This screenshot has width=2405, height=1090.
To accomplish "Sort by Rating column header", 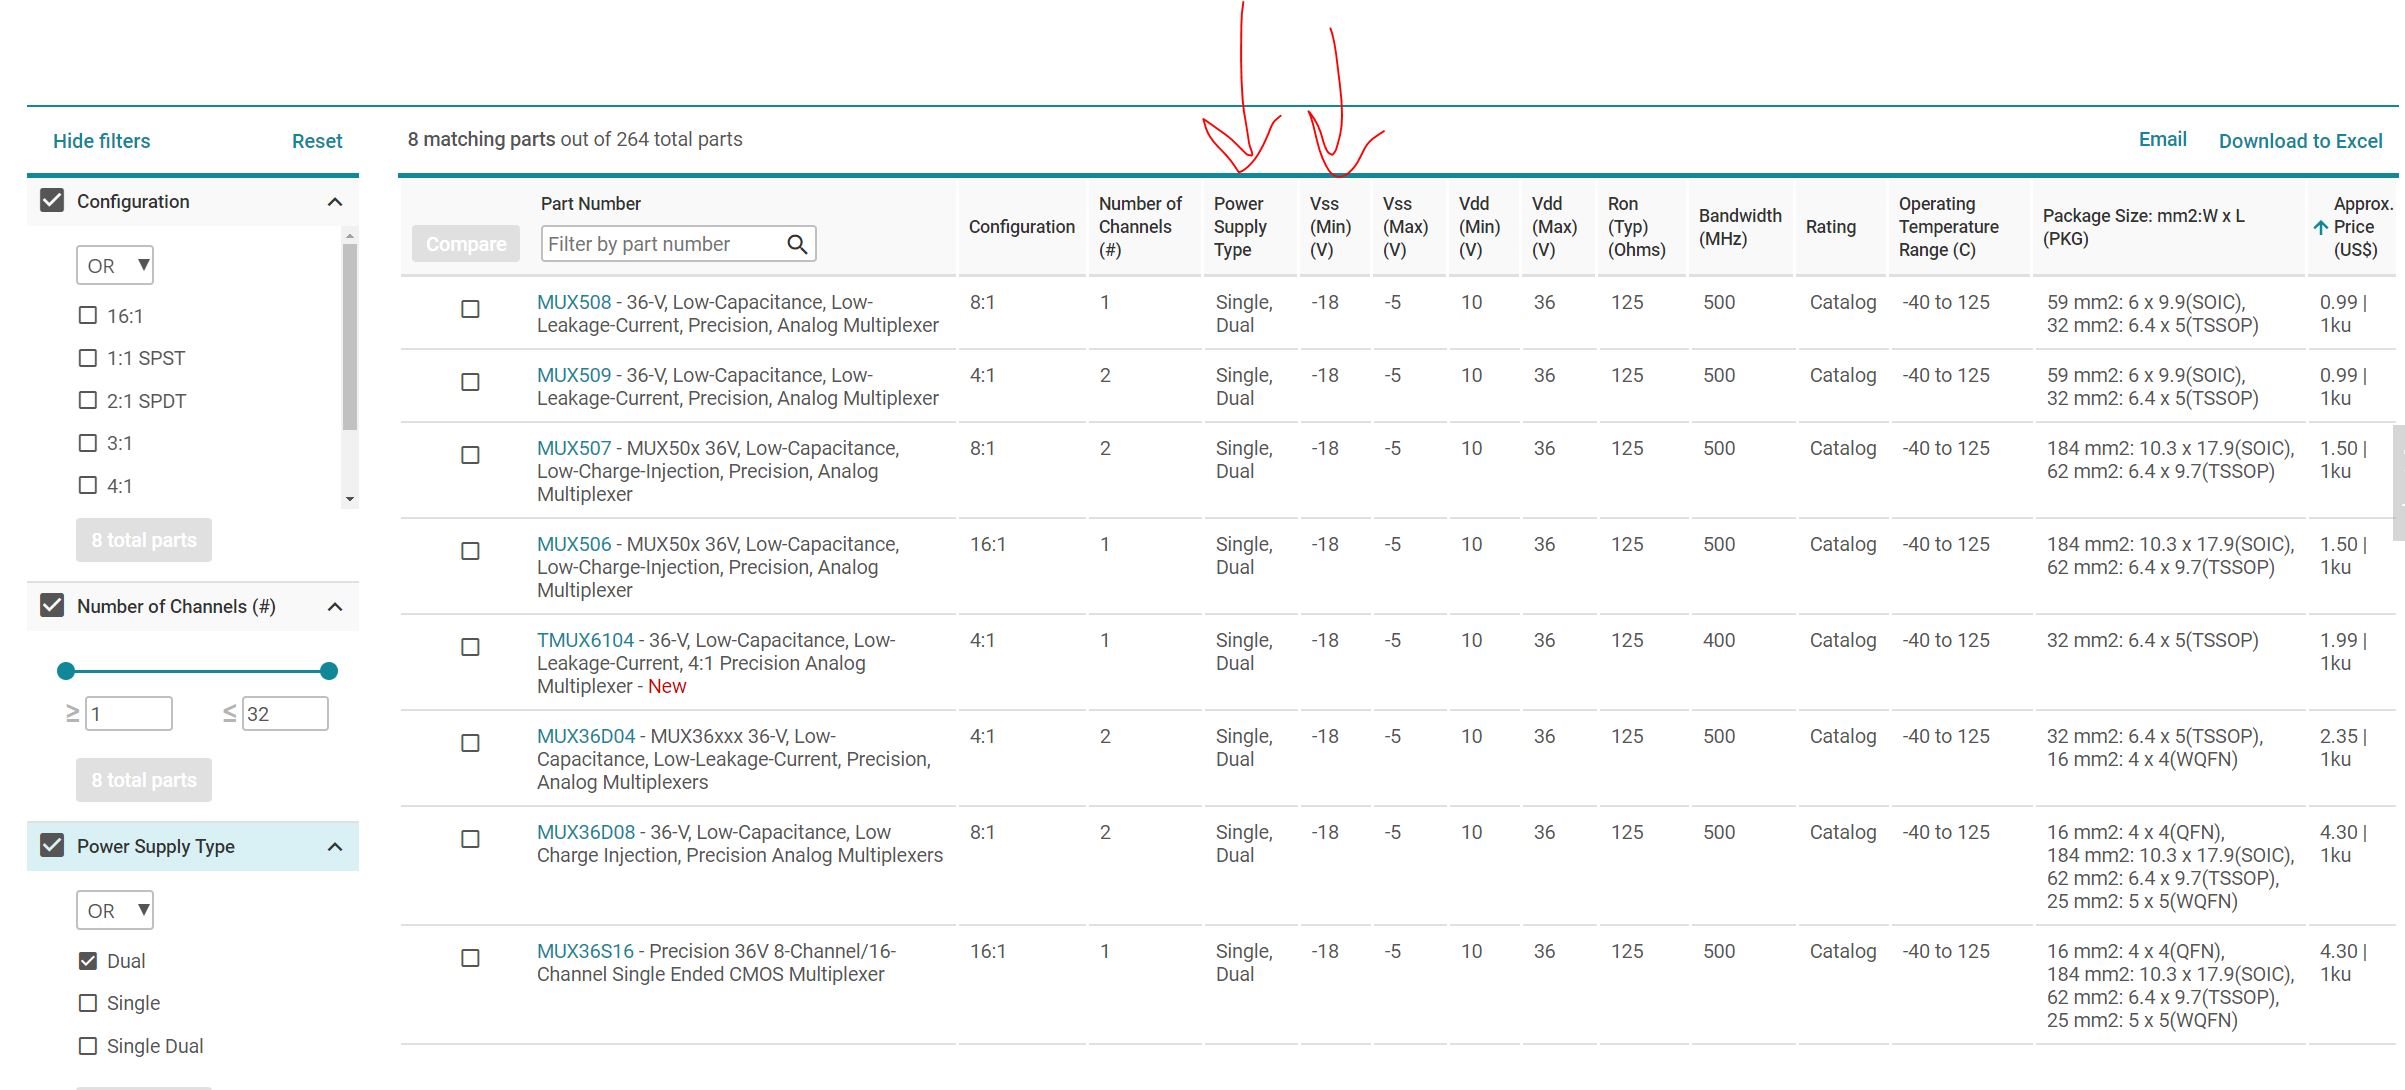I will (1830, 227).
